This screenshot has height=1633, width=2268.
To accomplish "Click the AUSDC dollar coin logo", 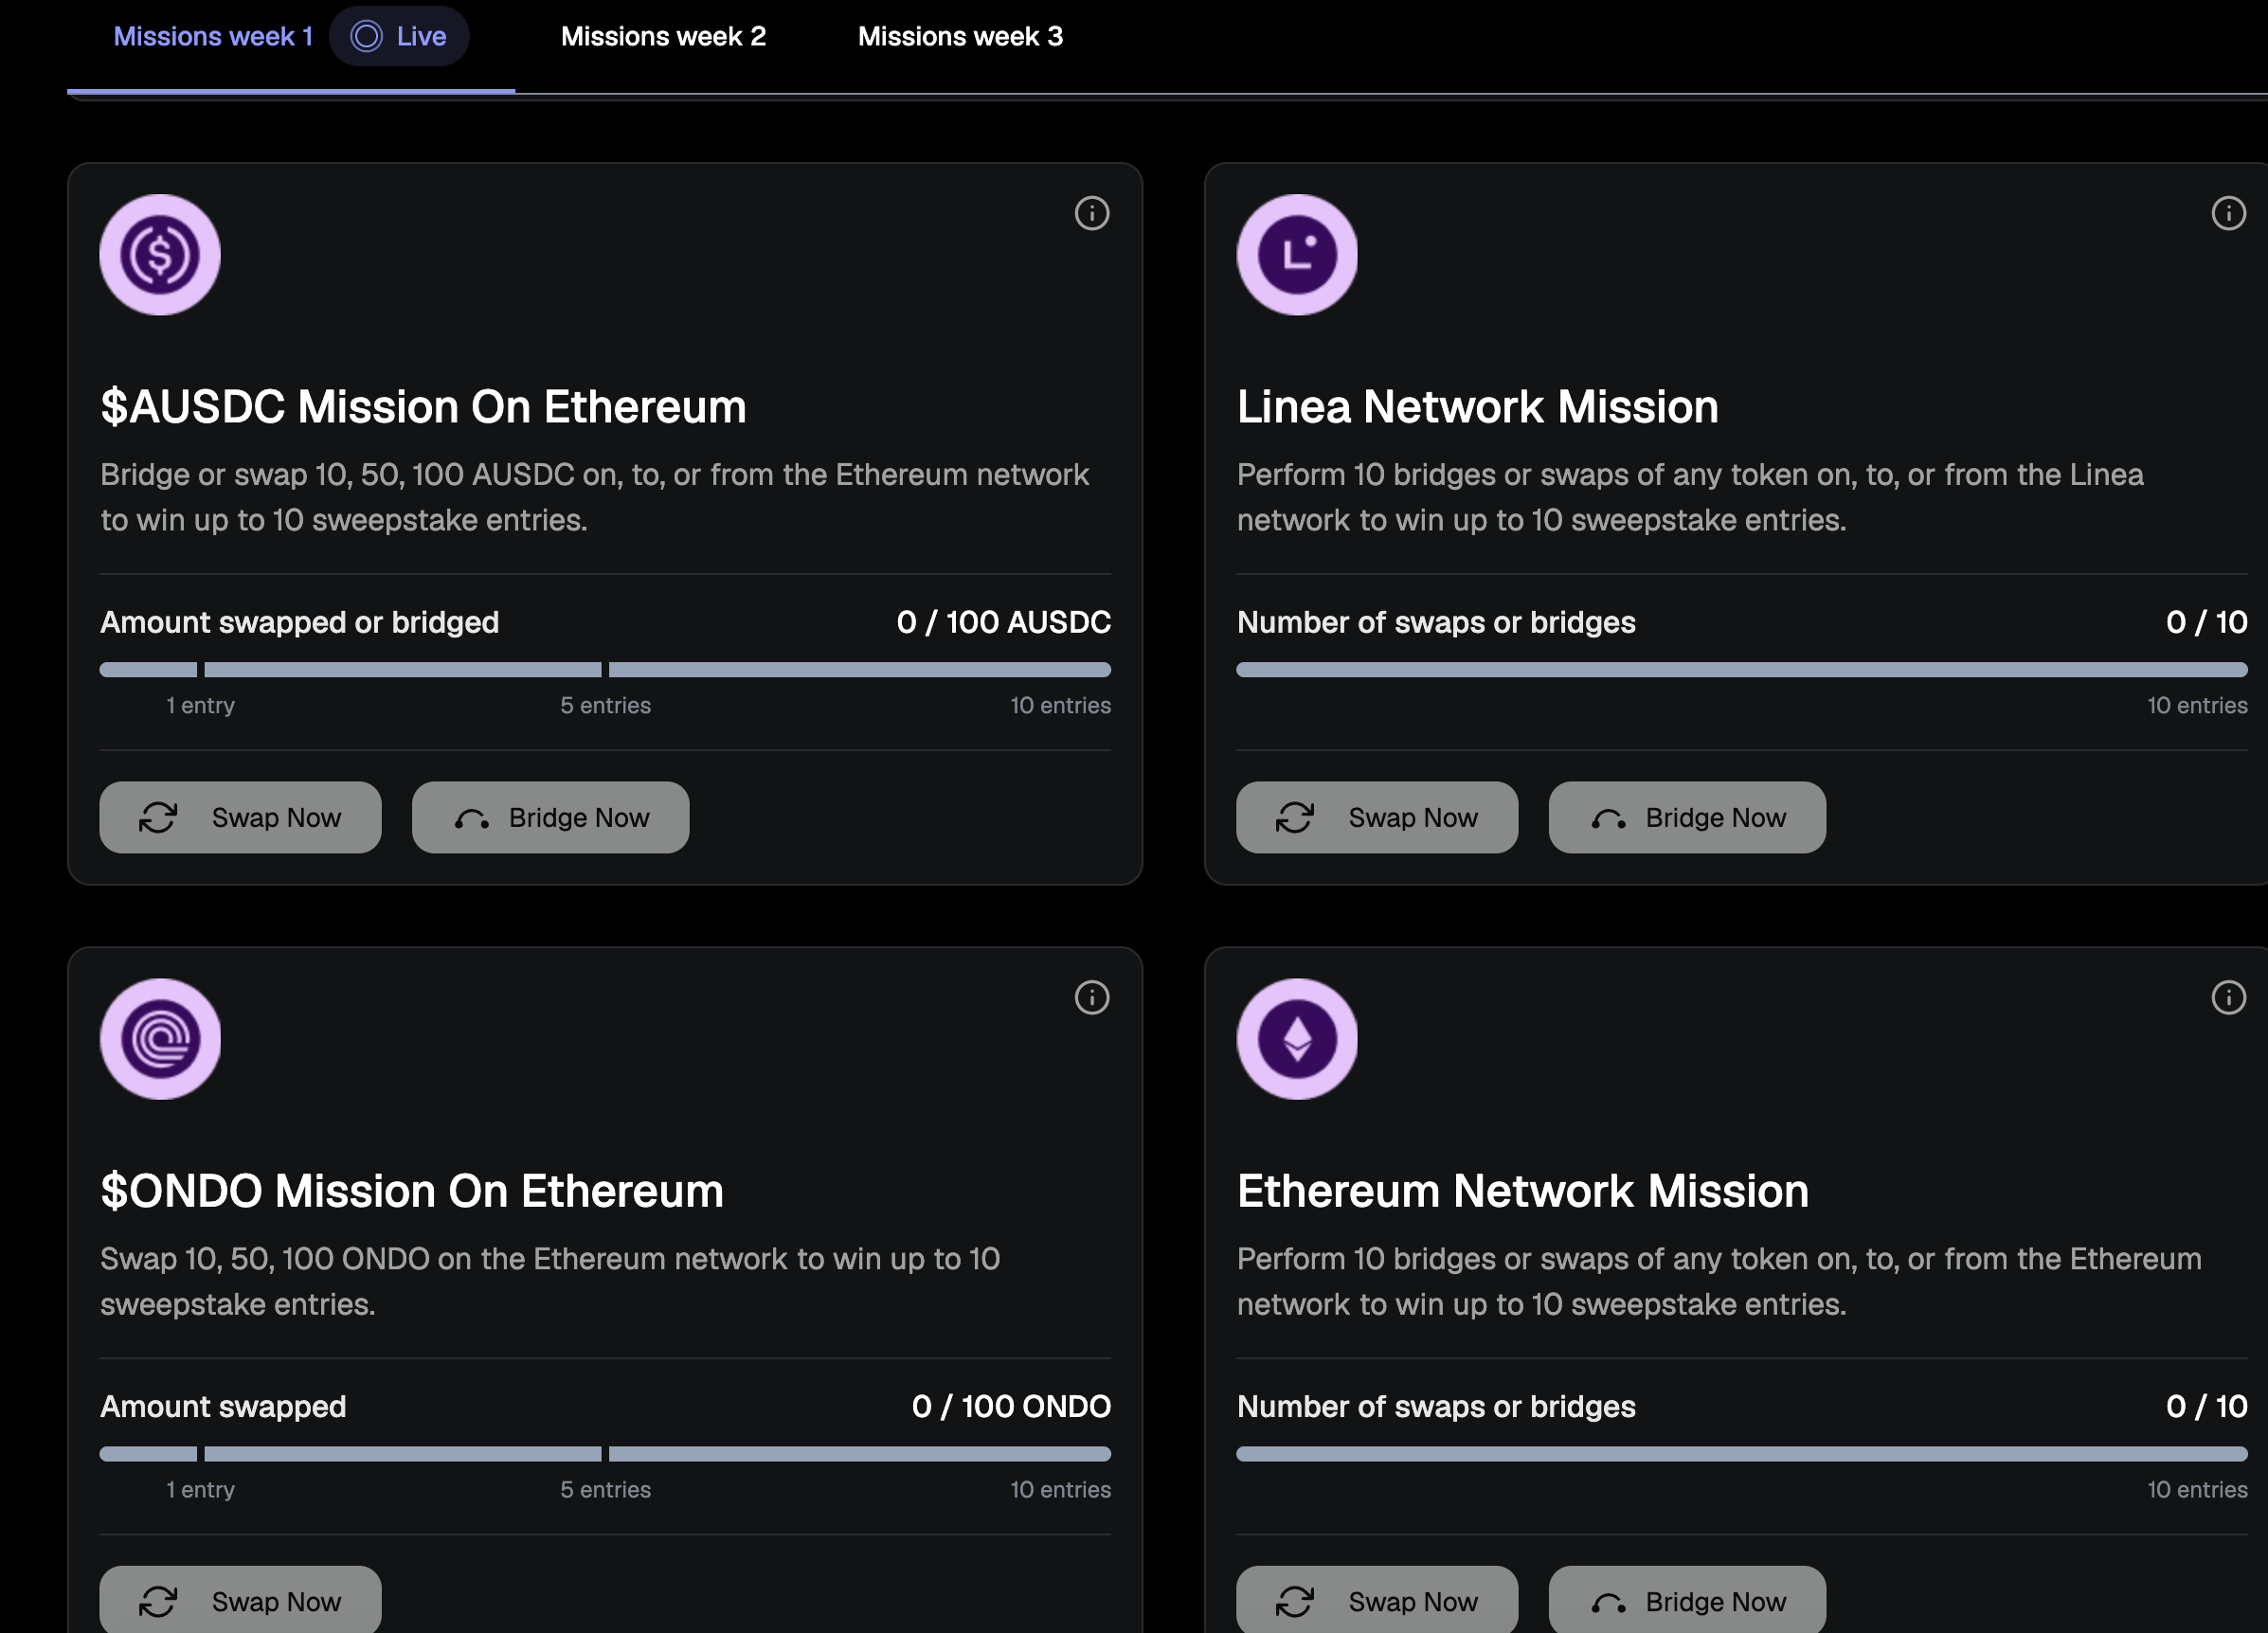I will click(x=160, y=255).
